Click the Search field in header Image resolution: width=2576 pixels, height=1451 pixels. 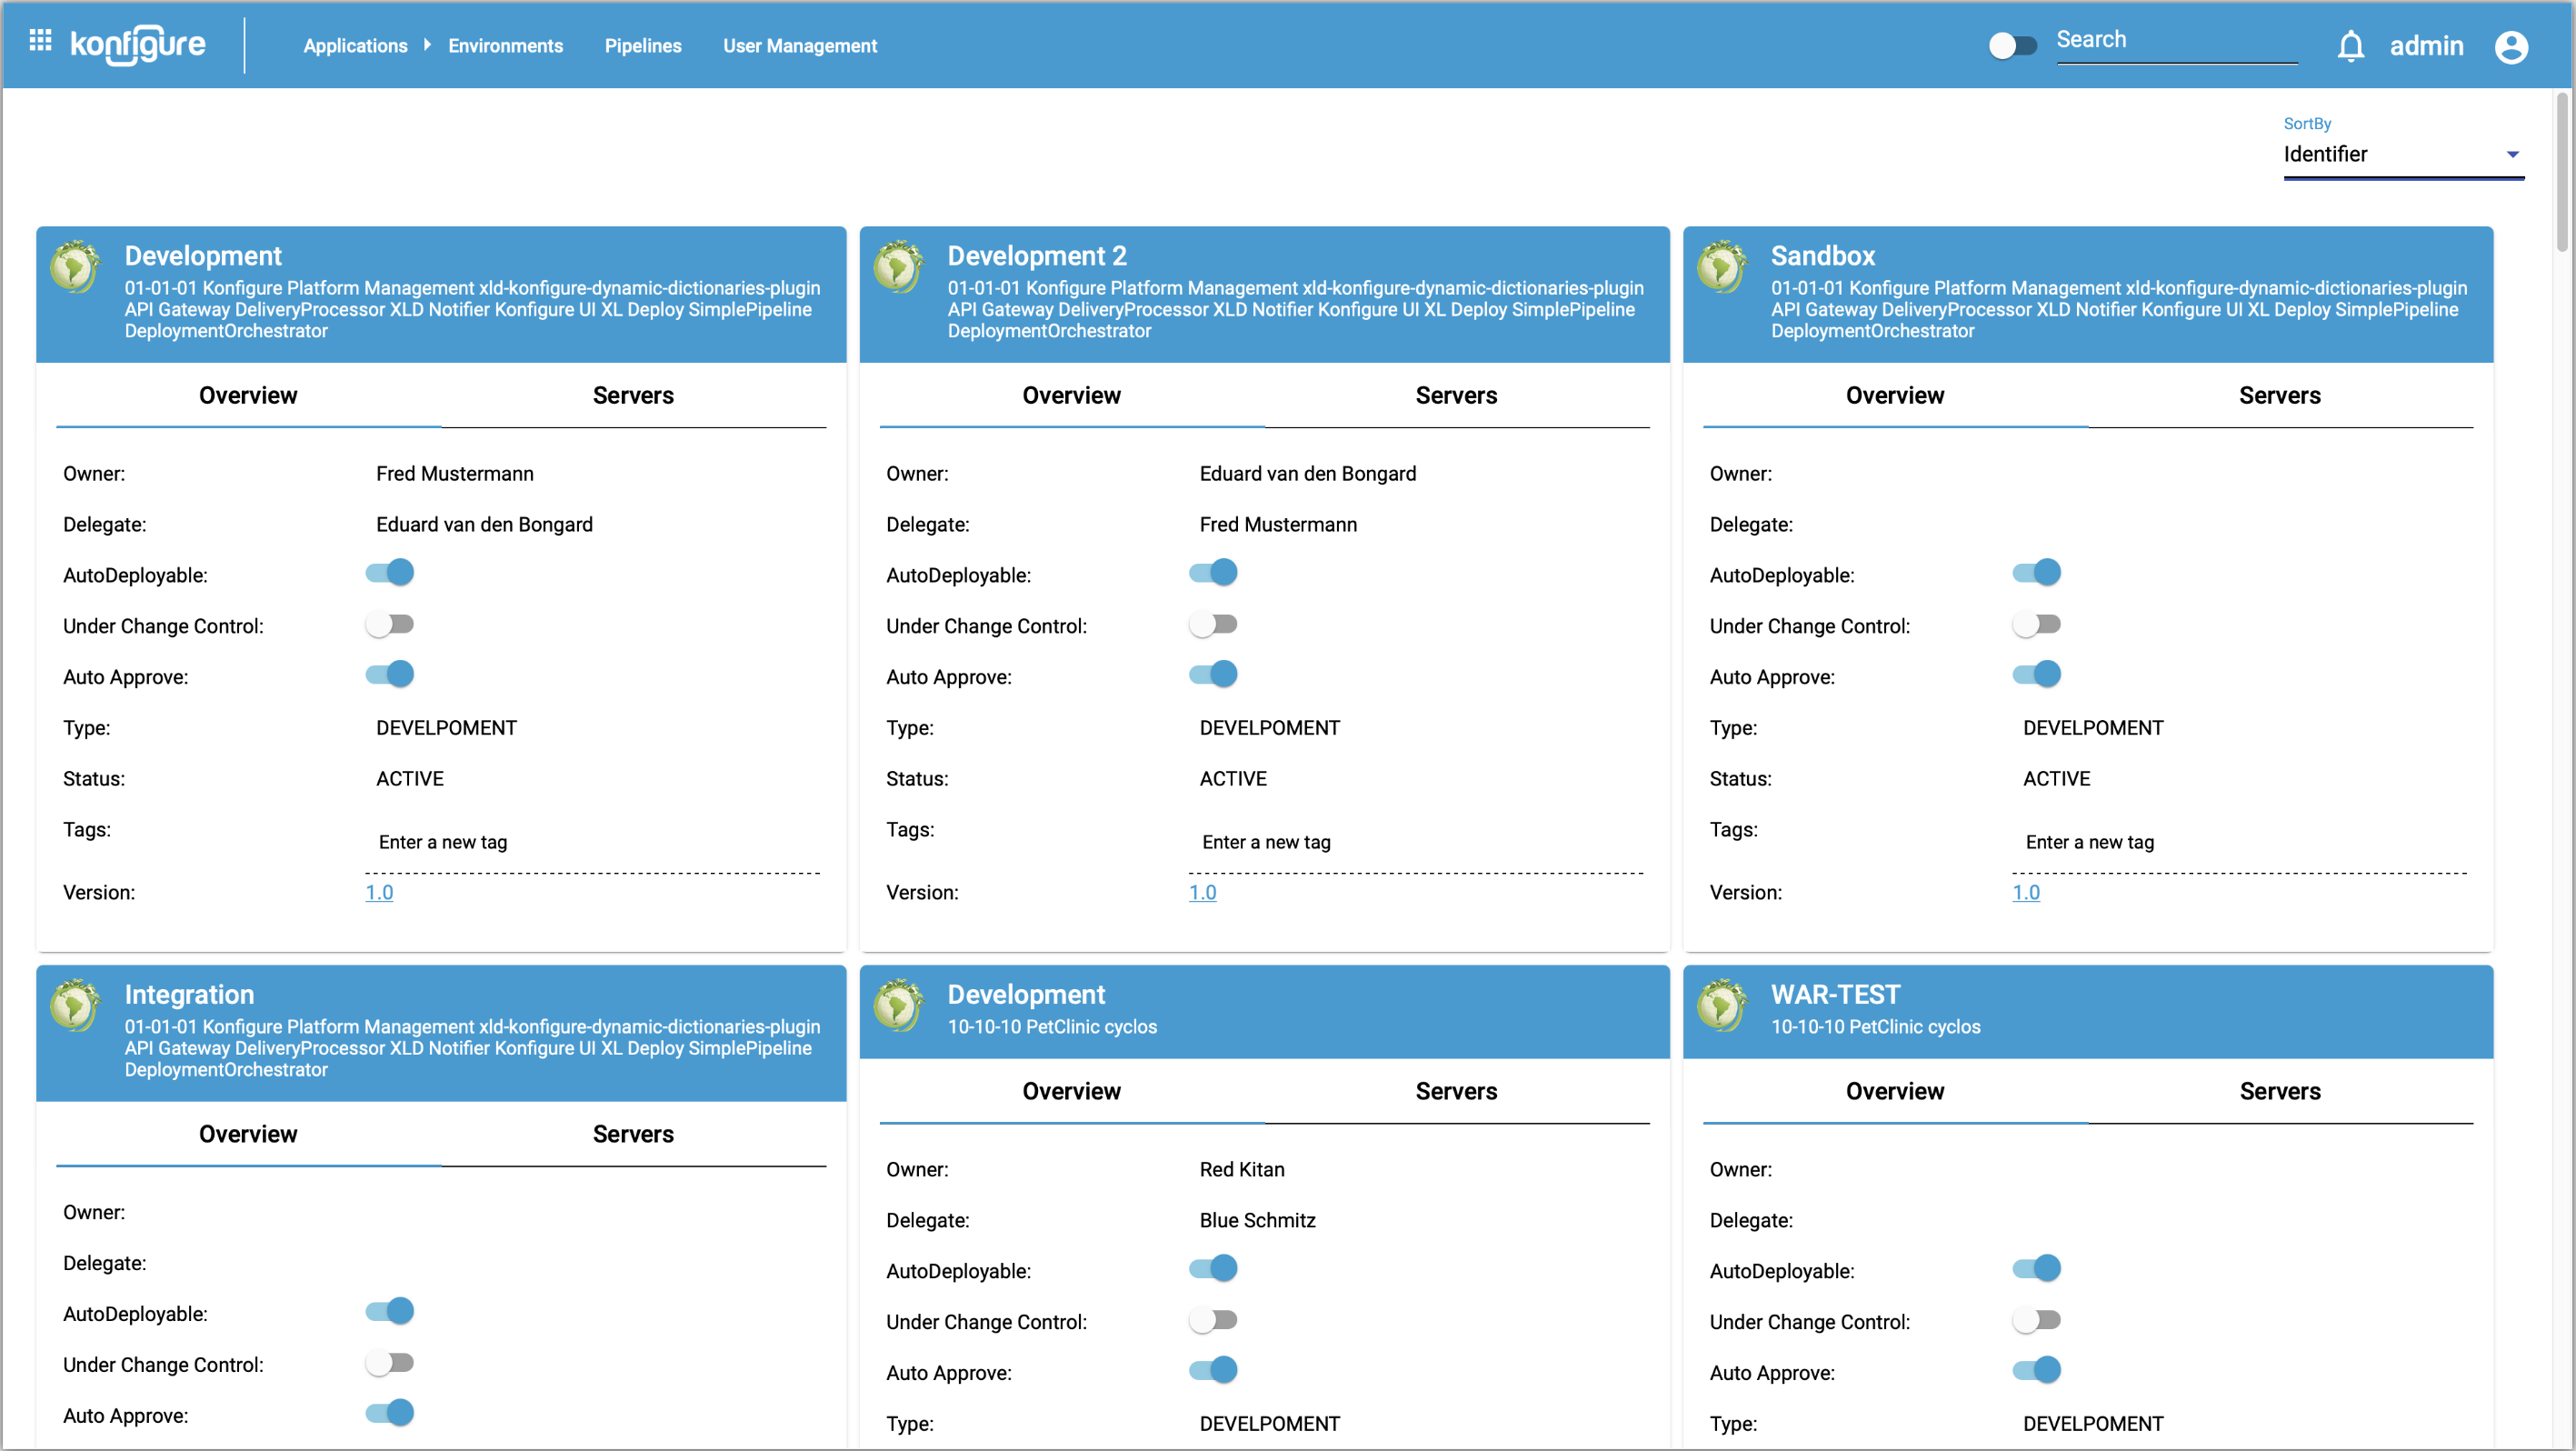(x=2176, y=41)
